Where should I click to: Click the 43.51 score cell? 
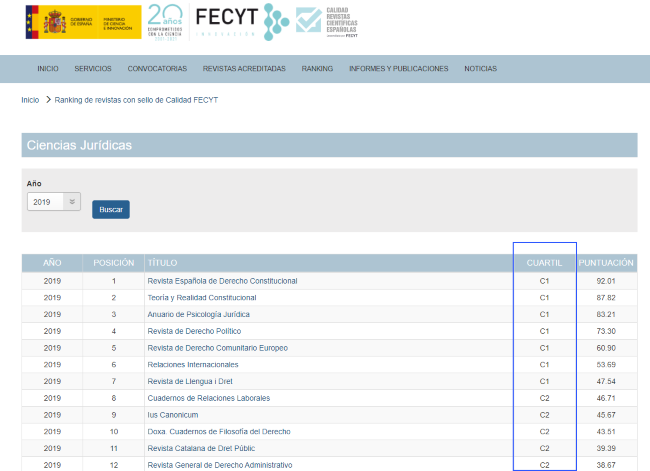[x=606, y=432]
